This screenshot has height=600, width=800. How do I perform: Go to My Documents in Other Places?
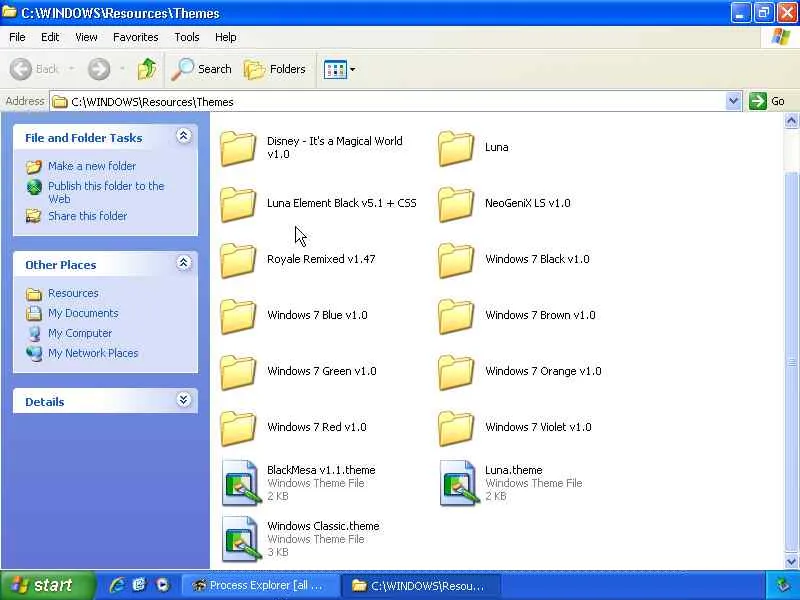pos(83,313)
